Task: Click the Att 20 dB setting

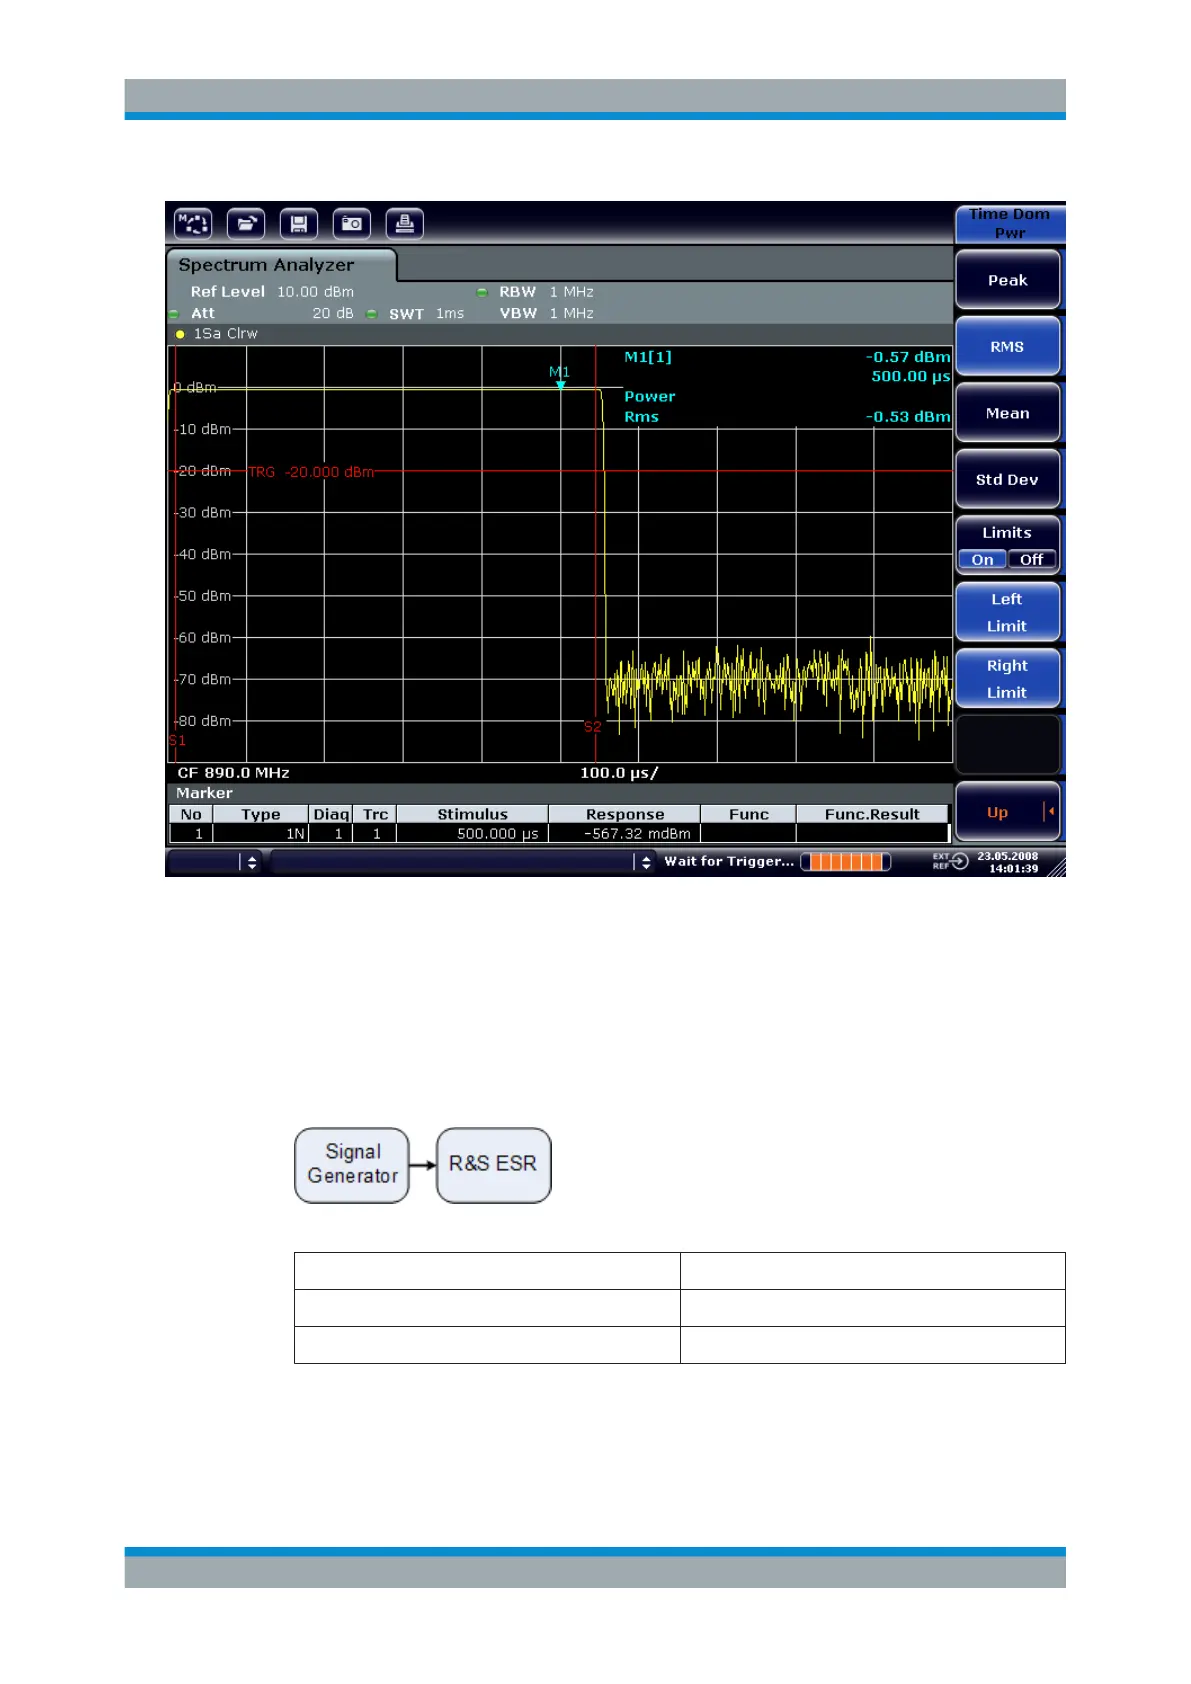Action: click(272, 313)
